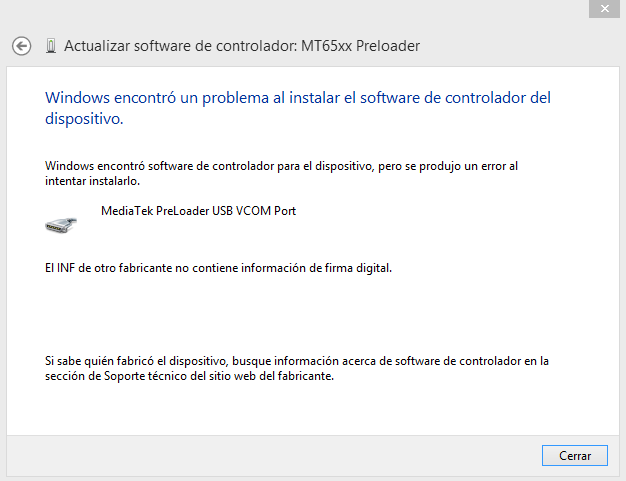Click the 'El INF de otro fabricante' error message
This screenshot has width=626, height=481.
click(218, 268)
